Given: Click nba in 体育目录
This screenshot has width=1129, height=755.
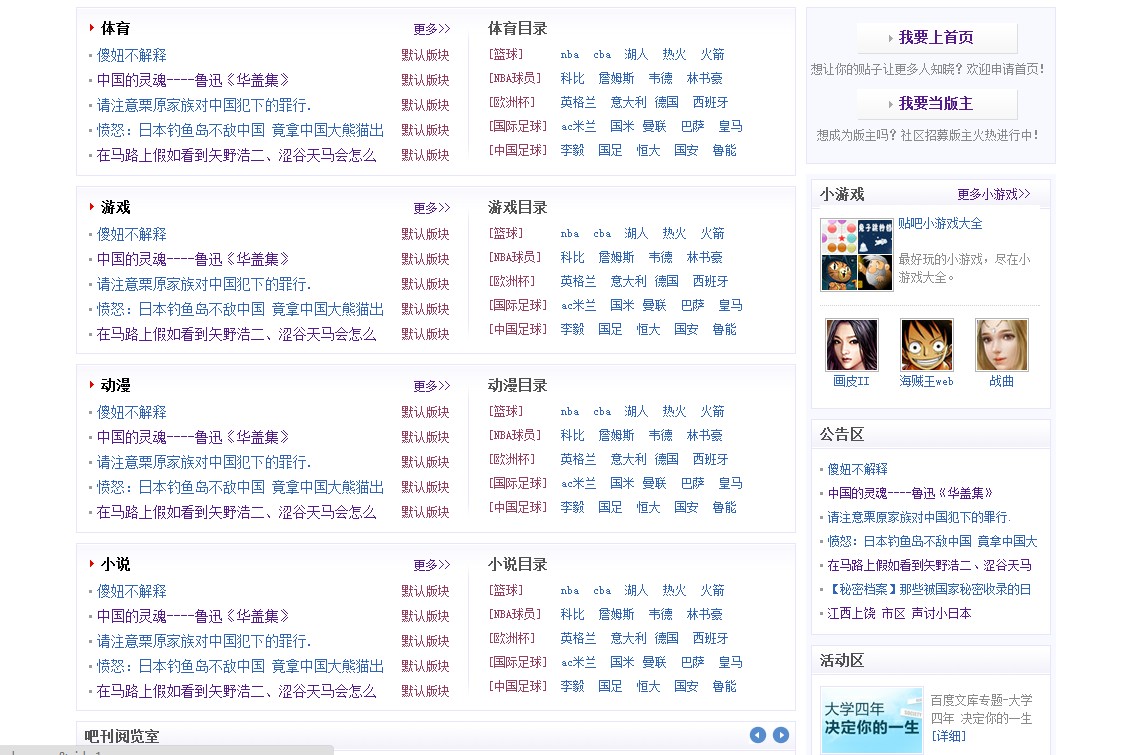Looking at the screenshot, I should click(x=570, y=55).
